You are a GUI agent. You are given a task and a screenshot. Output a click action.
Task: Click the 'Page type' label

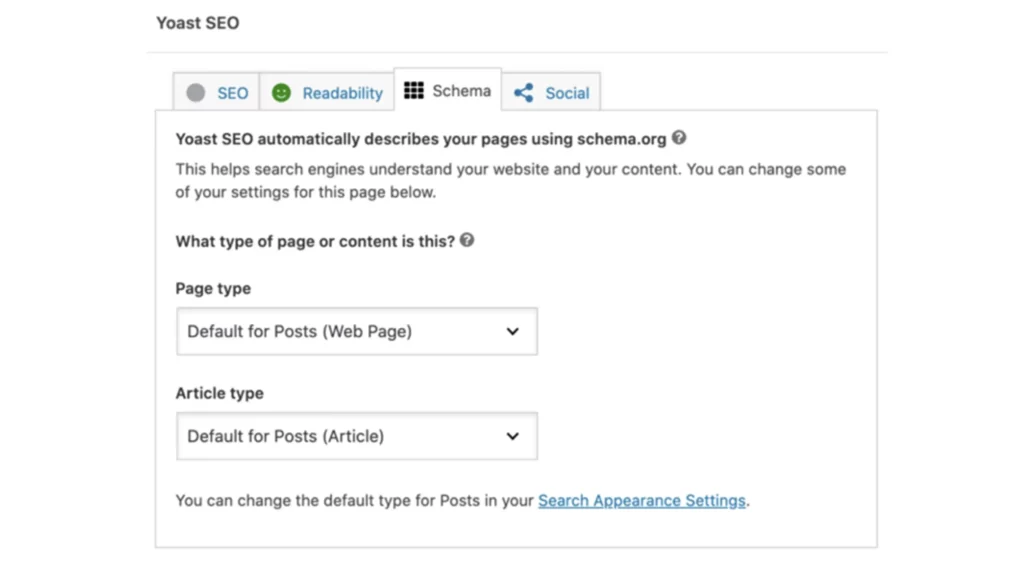tap(213, 289)
